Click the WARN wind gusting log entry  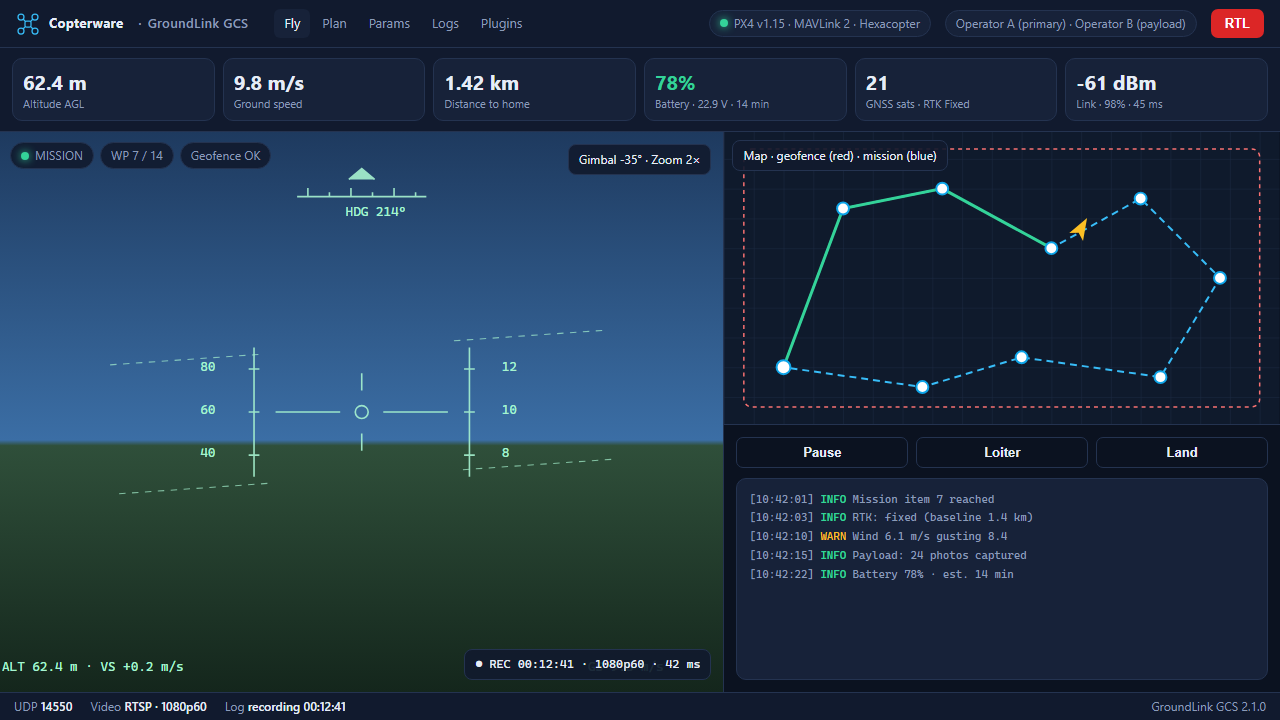coord(879,537)
